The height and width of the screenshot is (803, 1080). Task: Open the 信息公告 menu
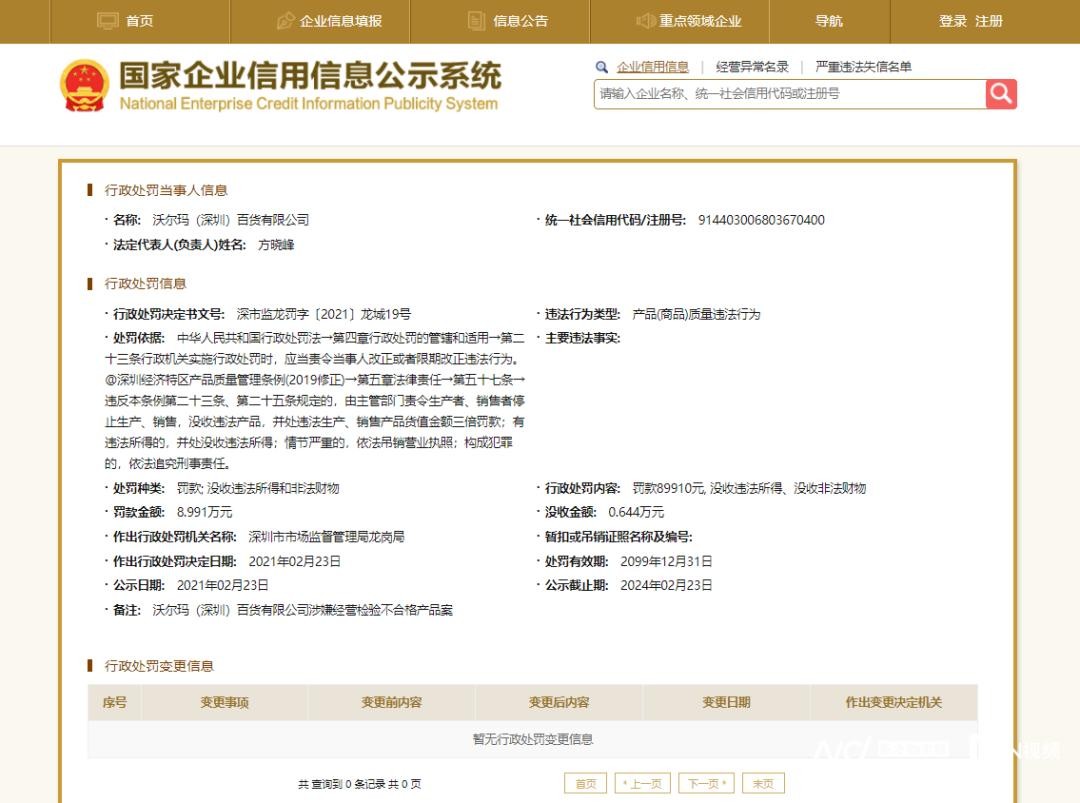520,21
